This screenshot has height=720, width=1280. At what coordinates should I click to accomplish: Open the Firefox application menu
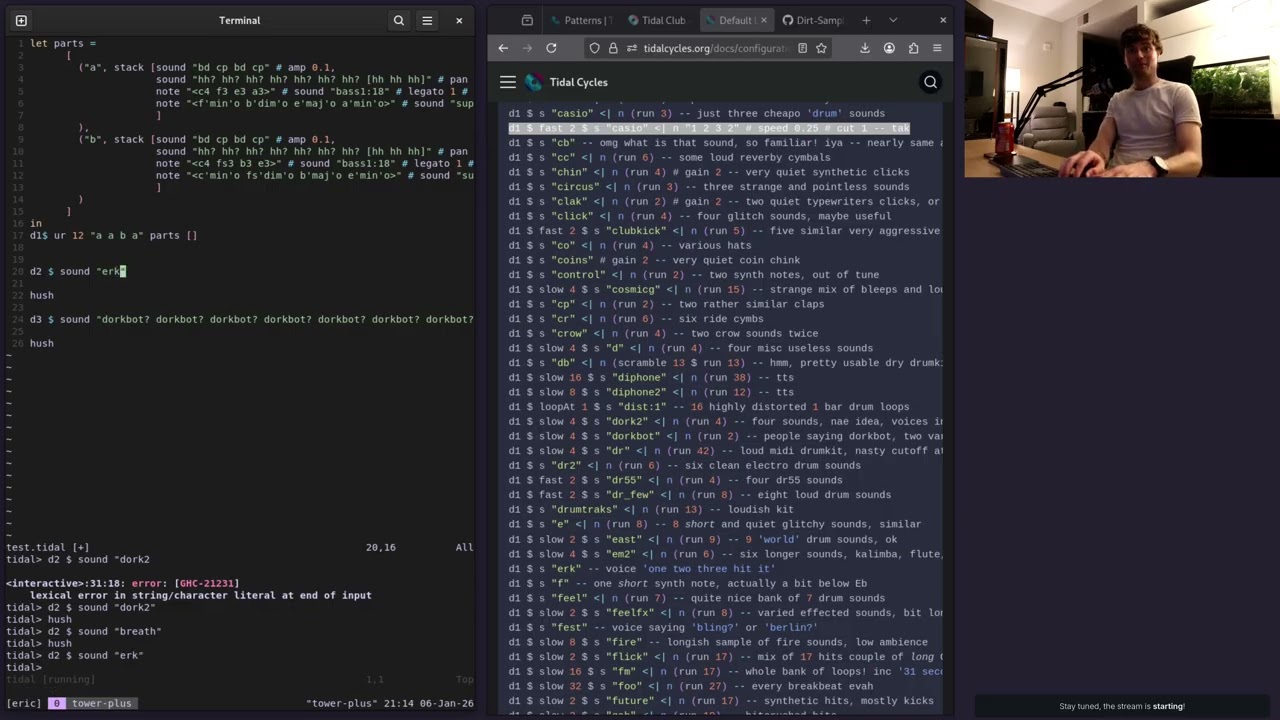(937, 48)
